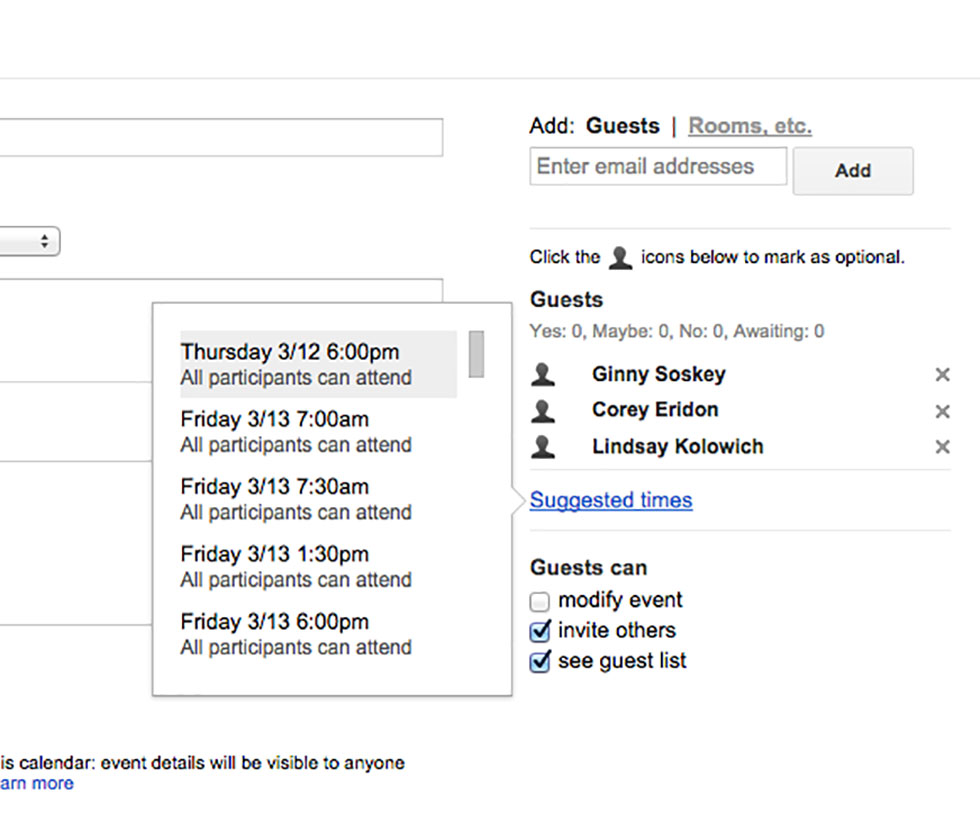This screenshot has width=980, height=840.
Task: Remove Ginny Soskey with the X icon
Action: click(941, 375)
